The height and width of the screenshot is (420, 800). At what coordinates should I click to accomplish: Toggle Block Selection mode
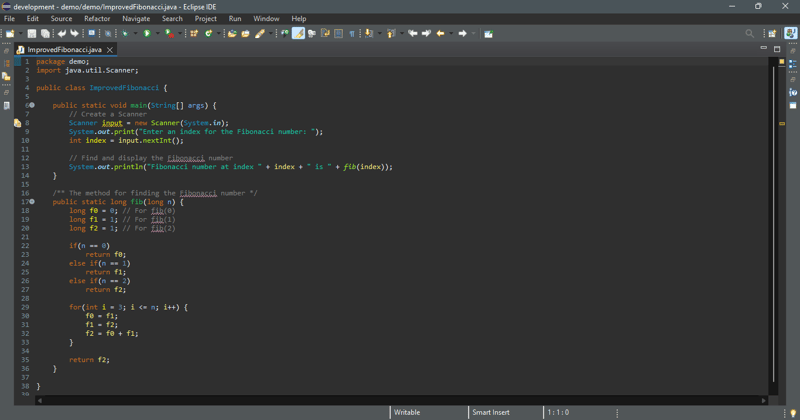point(338,34)
